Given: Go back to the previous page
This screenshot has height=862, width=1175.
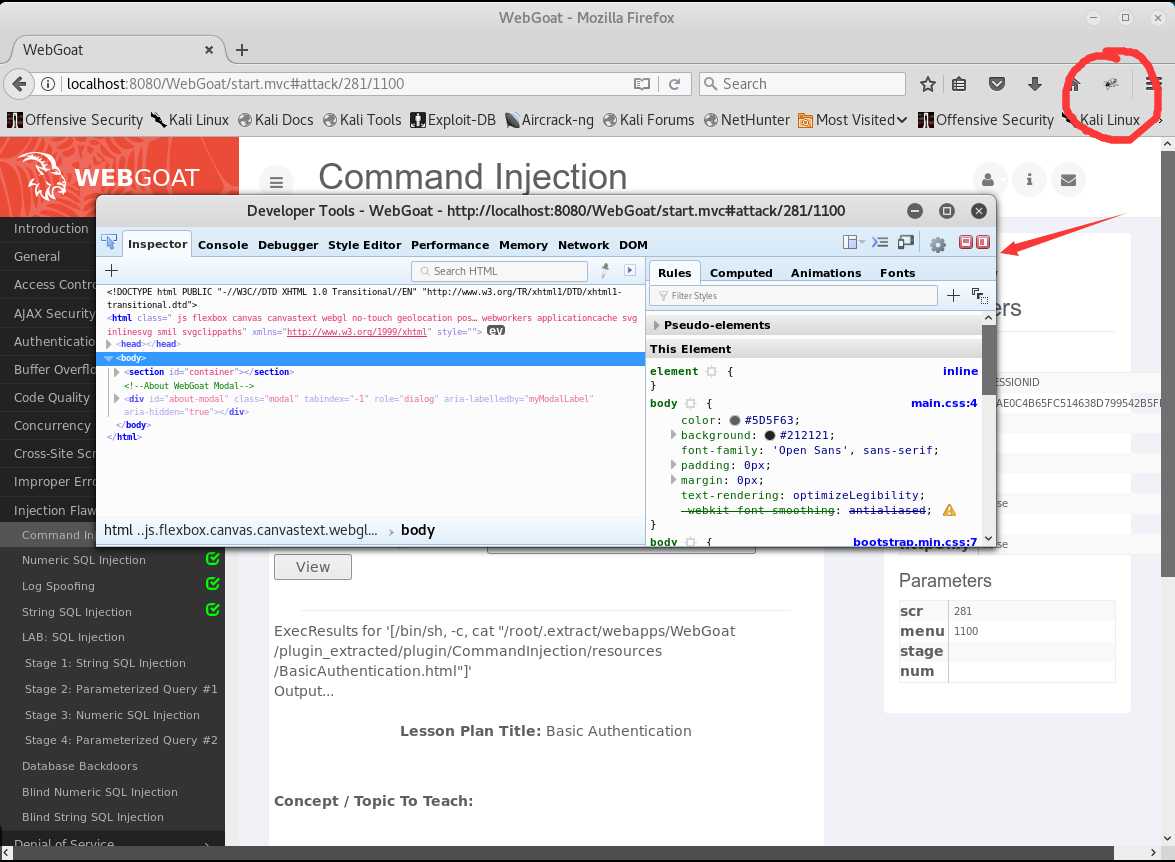Looking at the screenshot, I should tap(19, 84).
